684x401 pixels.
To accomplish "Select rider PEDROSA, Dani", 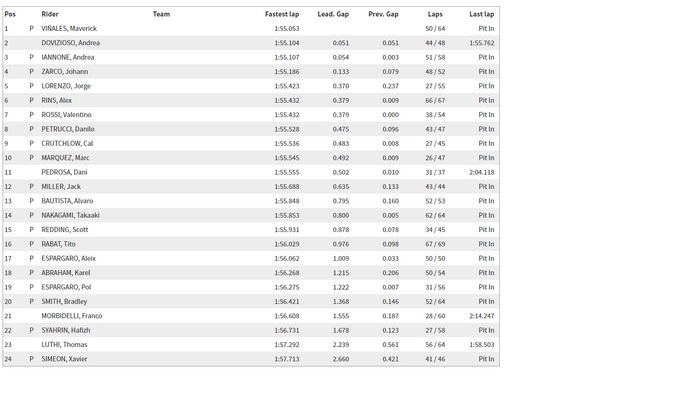I will 64,172.
